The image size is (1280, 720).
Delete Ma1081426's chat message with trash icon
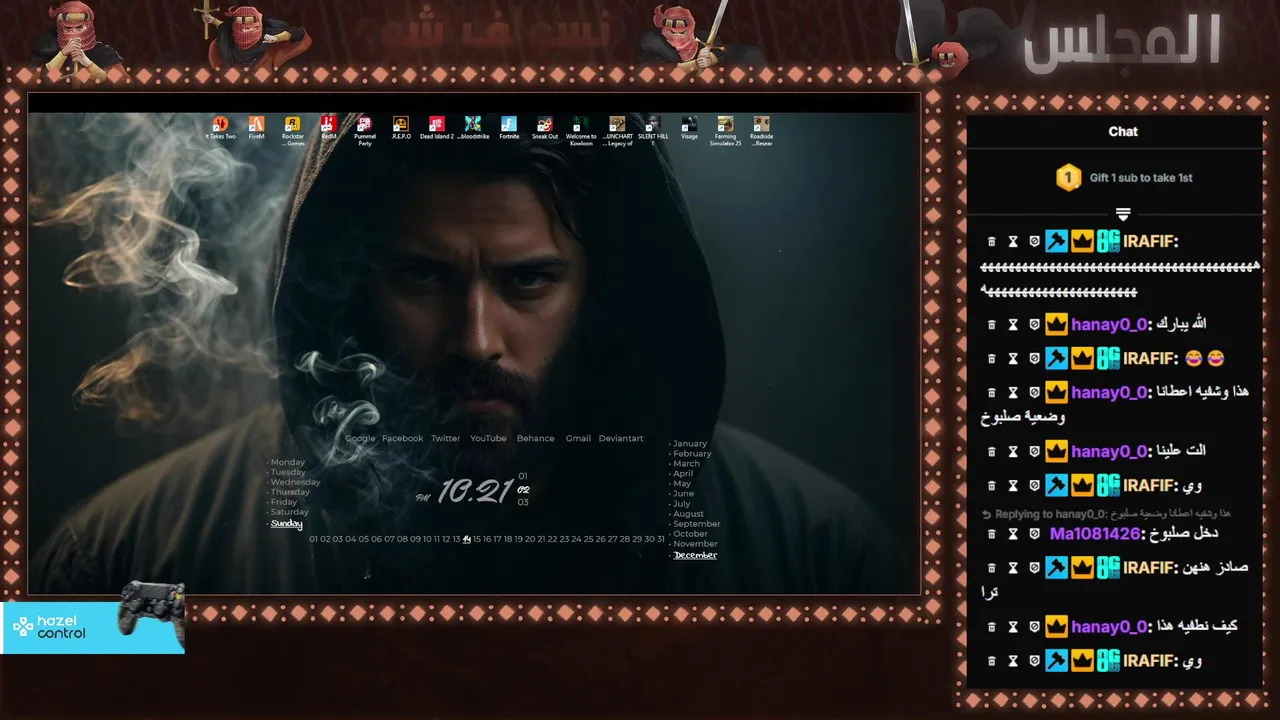(991, 534)
